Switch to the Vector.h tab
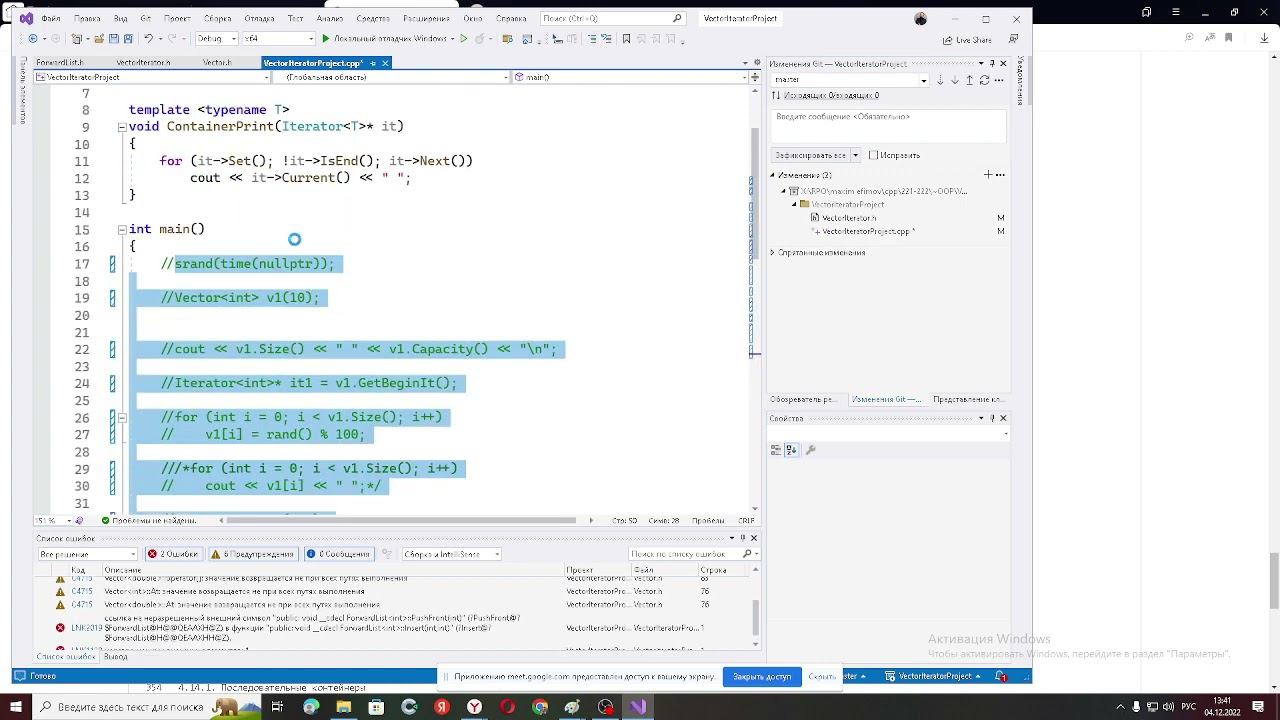 pyautogui.click(x=217, y=63)
